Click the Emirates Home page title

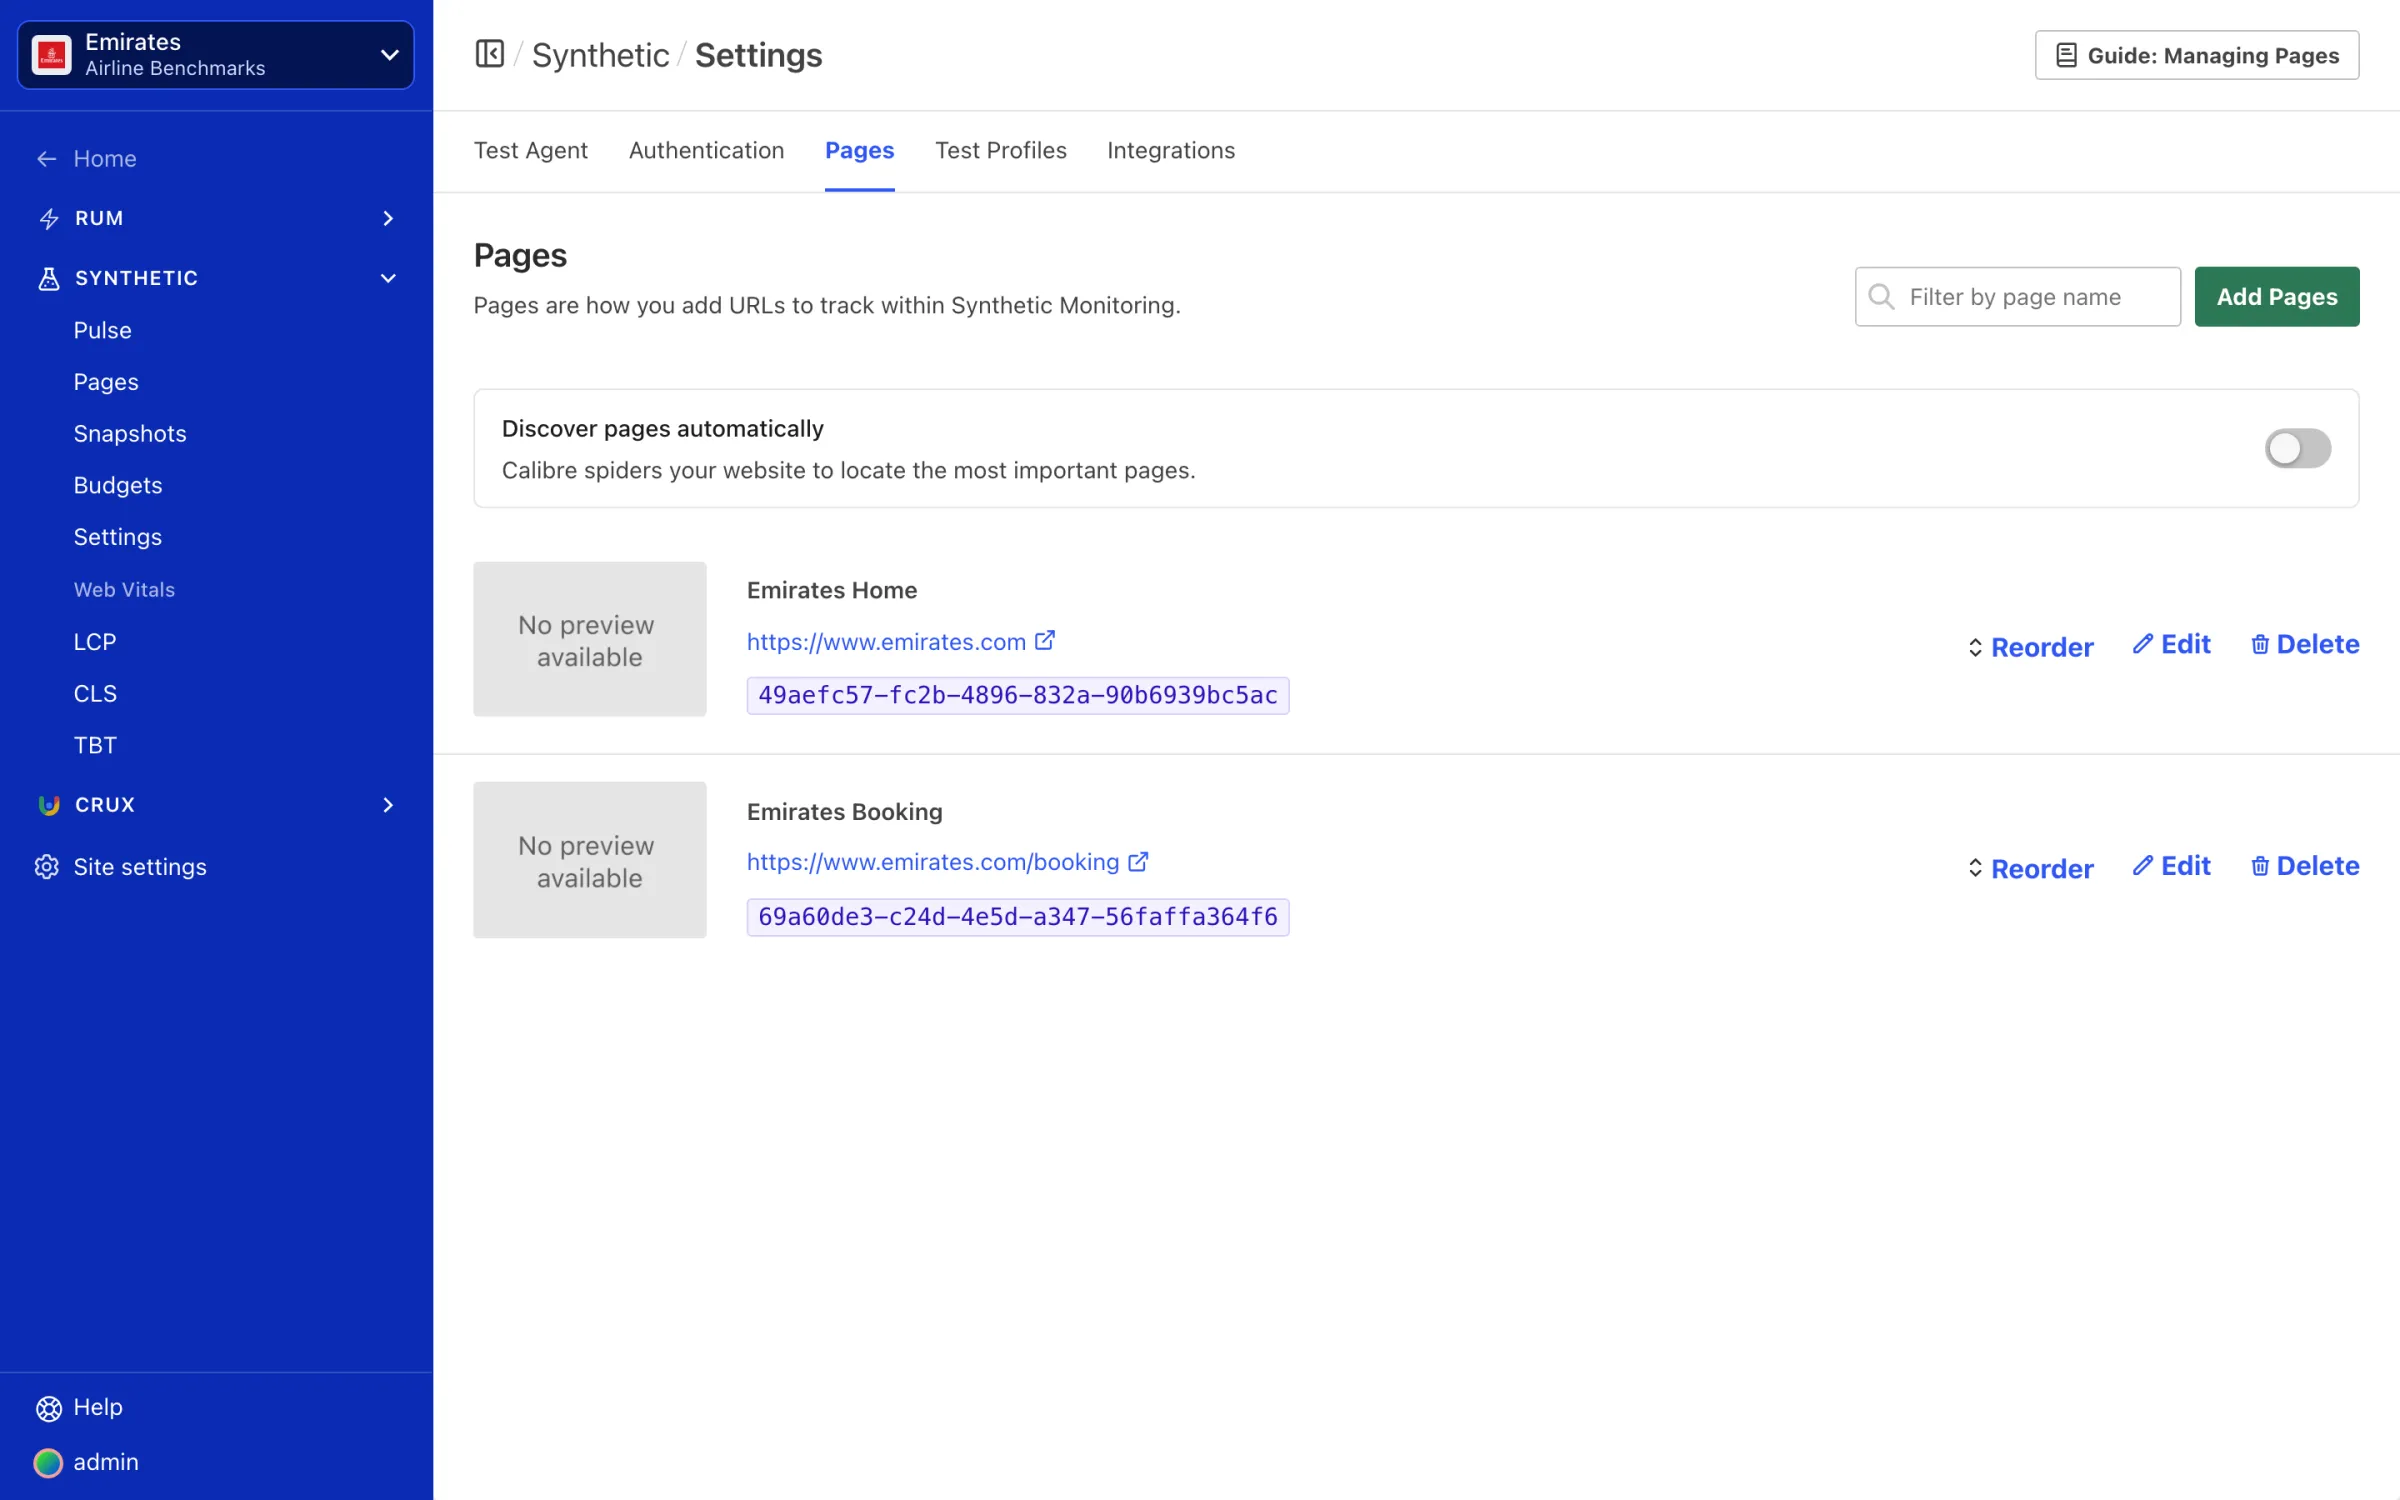(x=831, y=590)
